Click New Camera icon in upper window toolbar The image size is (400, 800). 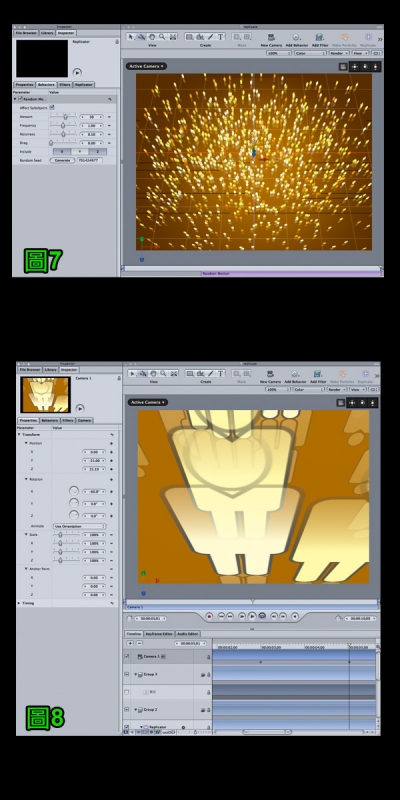pos(271,37)
